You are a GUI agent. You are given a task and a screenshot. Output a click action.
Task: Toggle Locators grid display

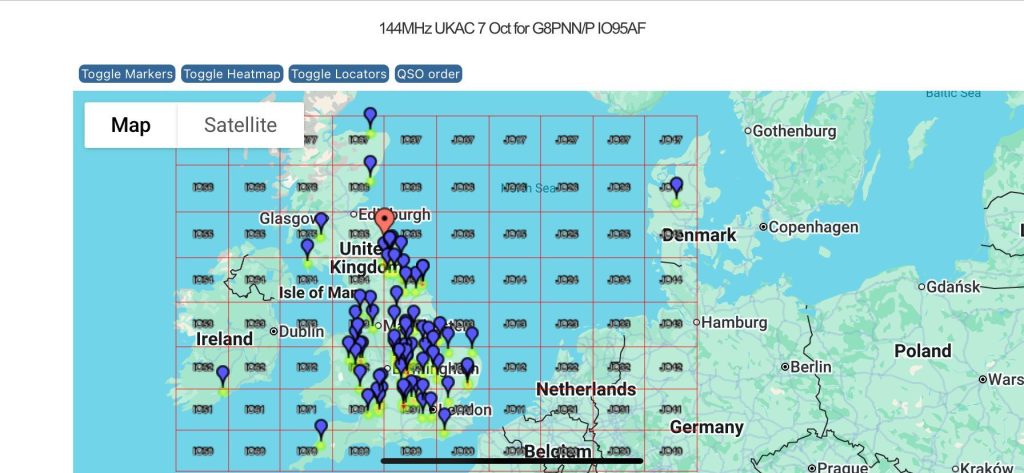pyautogui.click(x=339, y=74)
